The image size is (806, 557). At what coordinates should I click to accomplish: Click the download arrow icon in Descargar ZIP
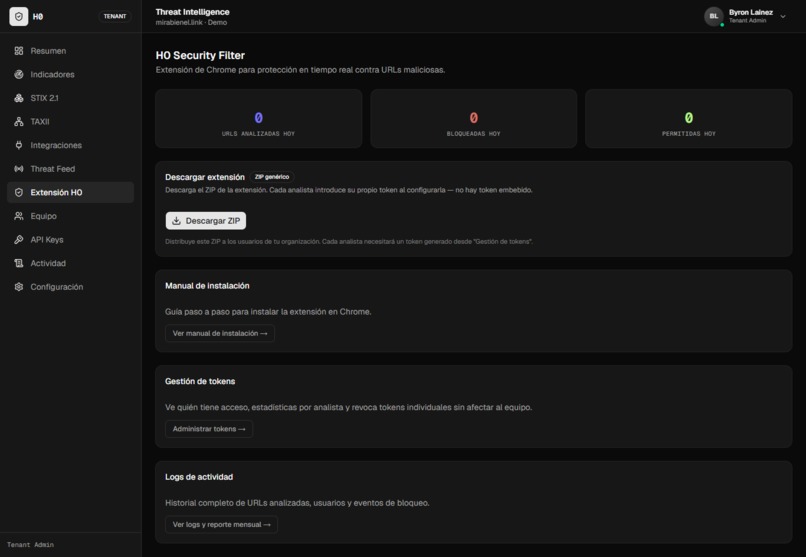tap(176, 221)
